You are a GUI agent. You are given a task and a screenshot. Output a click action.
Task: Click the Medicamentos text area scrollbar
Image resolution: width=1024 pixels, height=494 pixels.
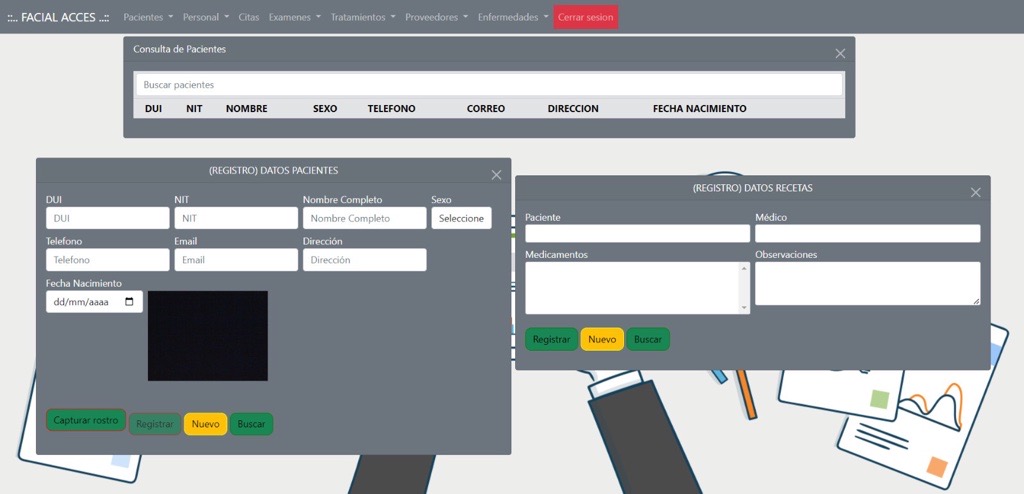743,288
